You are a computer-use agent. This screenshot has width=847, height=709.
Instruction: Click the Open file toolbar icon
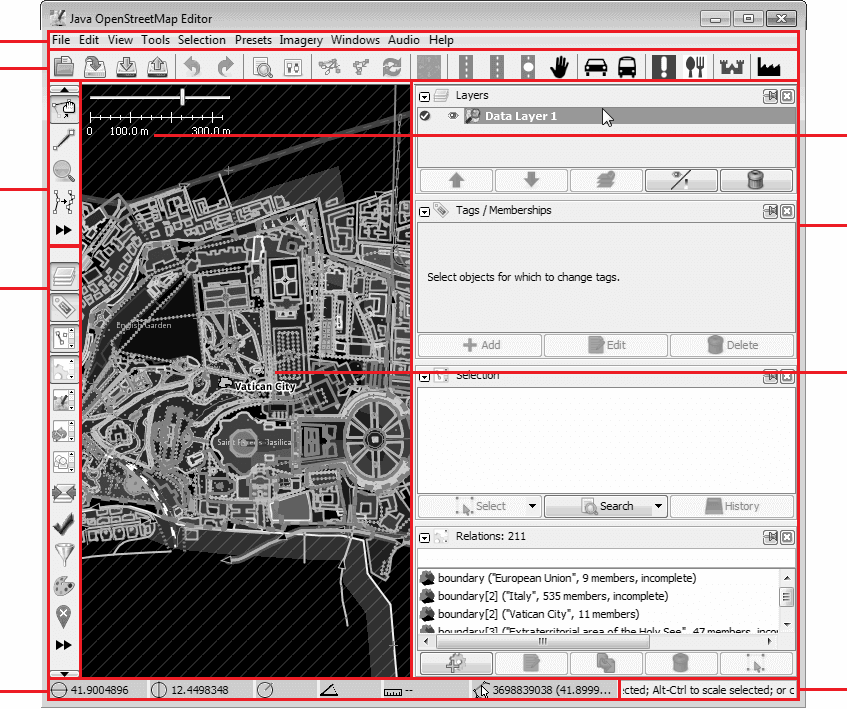[x=64, y=67]
